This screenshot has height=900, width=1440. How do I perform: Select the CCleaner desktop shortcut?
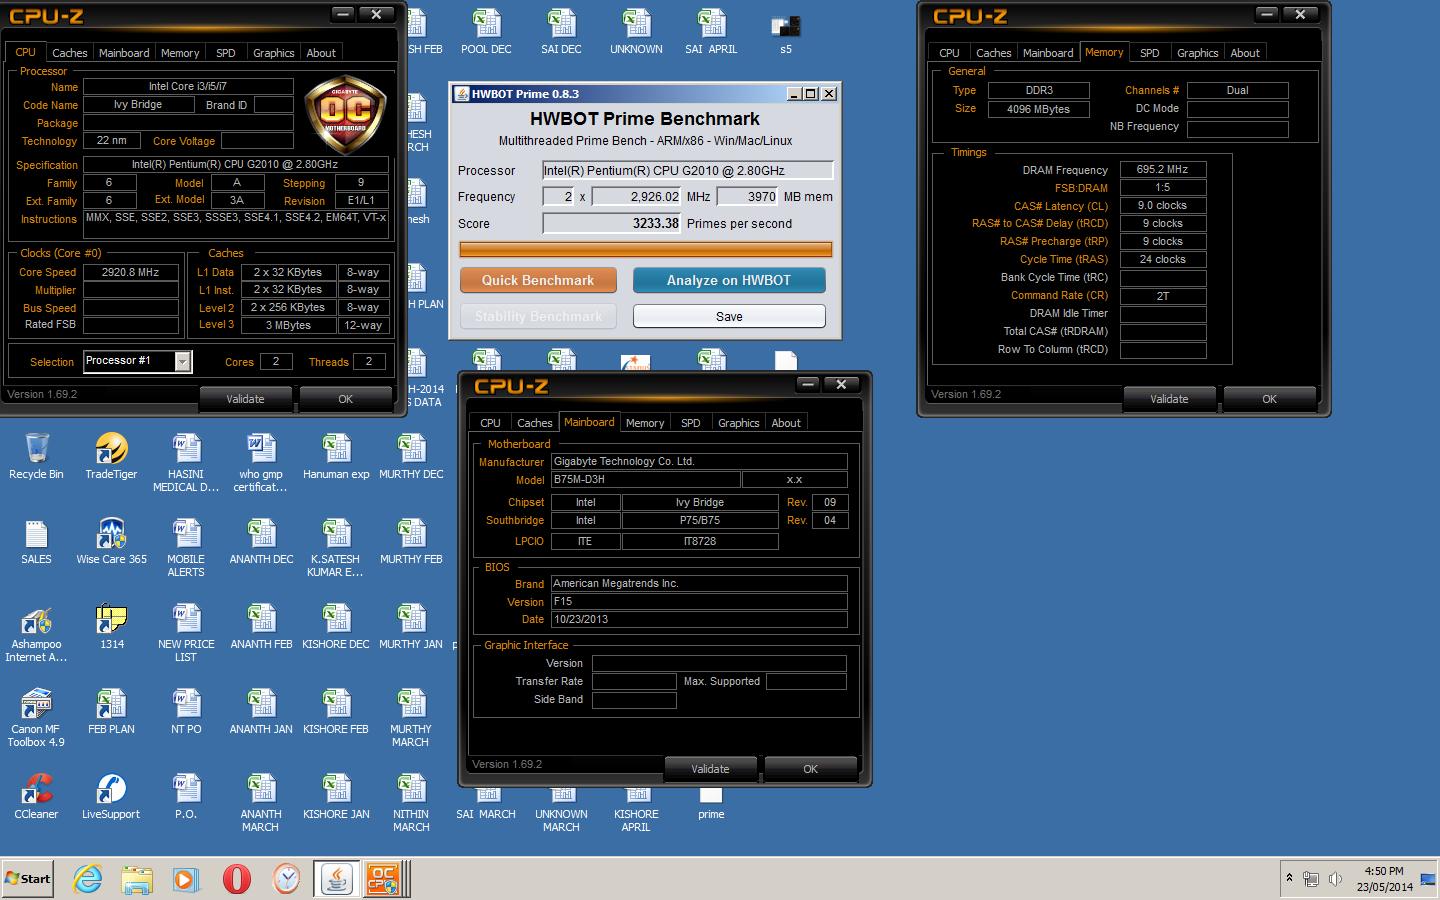click(x=36, y=796)
